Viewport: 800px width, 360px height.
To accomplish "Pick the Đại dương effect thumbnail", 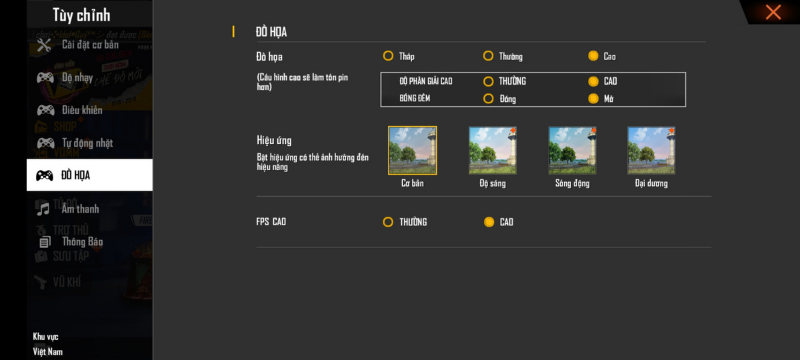I will (651, 150).
